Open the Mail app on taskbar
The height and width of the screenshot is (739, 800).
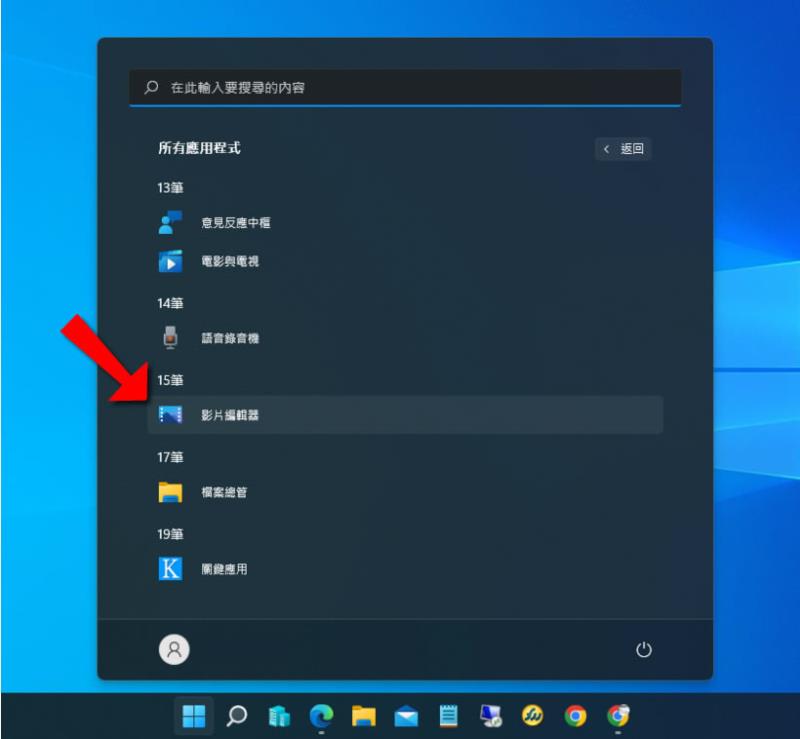pos(406,716)
